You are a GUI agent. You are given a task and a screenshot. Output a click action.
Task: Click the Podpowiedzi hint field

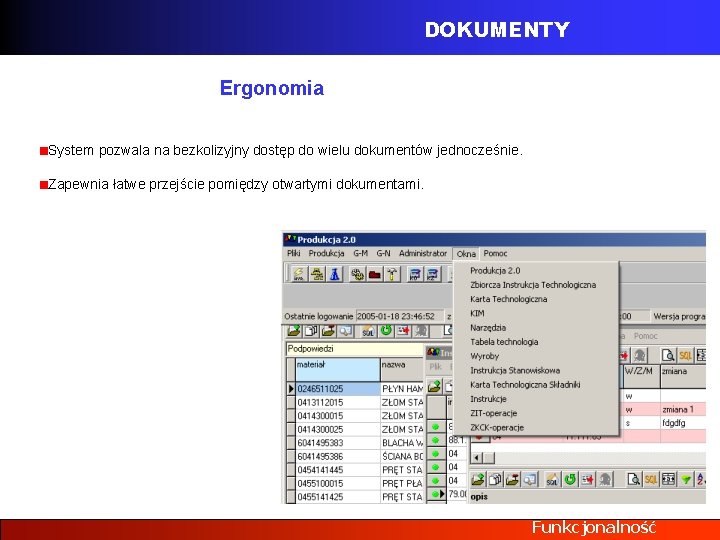tap(354, 349)
